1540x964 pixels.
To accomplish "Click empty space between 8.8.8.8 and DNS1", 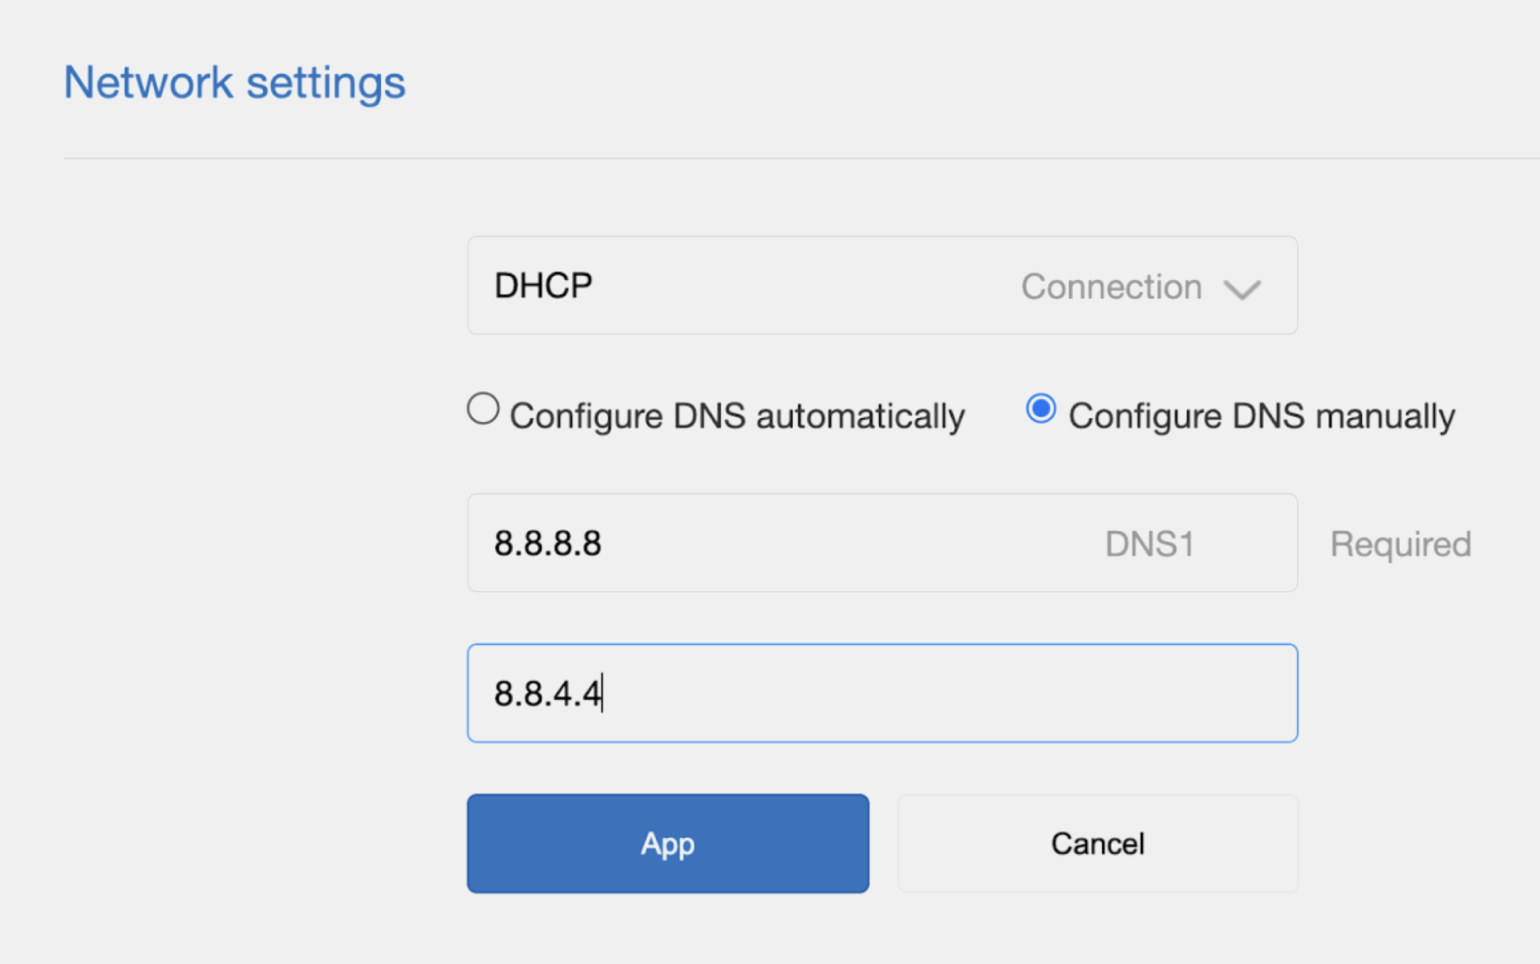I will click(850, 543).
